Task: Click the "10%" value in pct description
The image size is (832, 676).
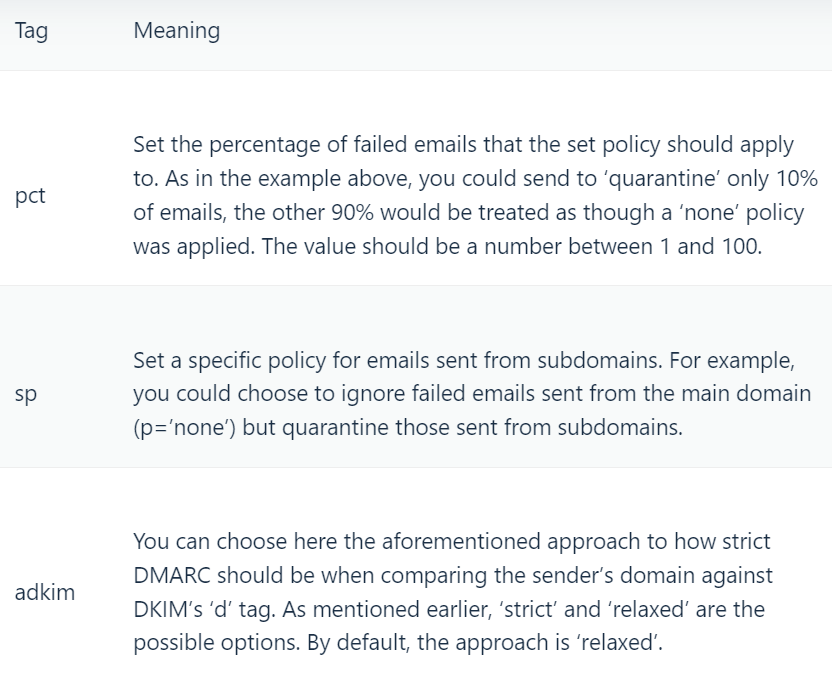Action: 795,179
